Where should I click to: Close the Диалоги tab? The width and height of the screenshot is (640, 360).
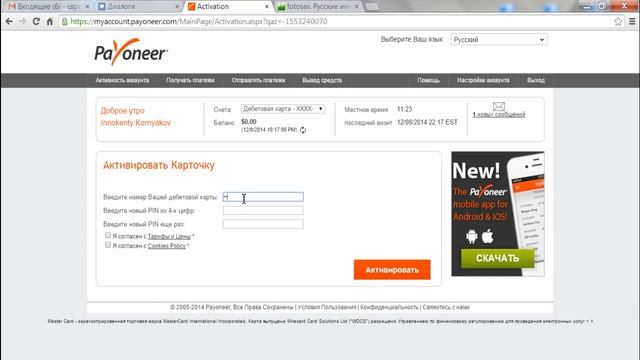[177, 7]
